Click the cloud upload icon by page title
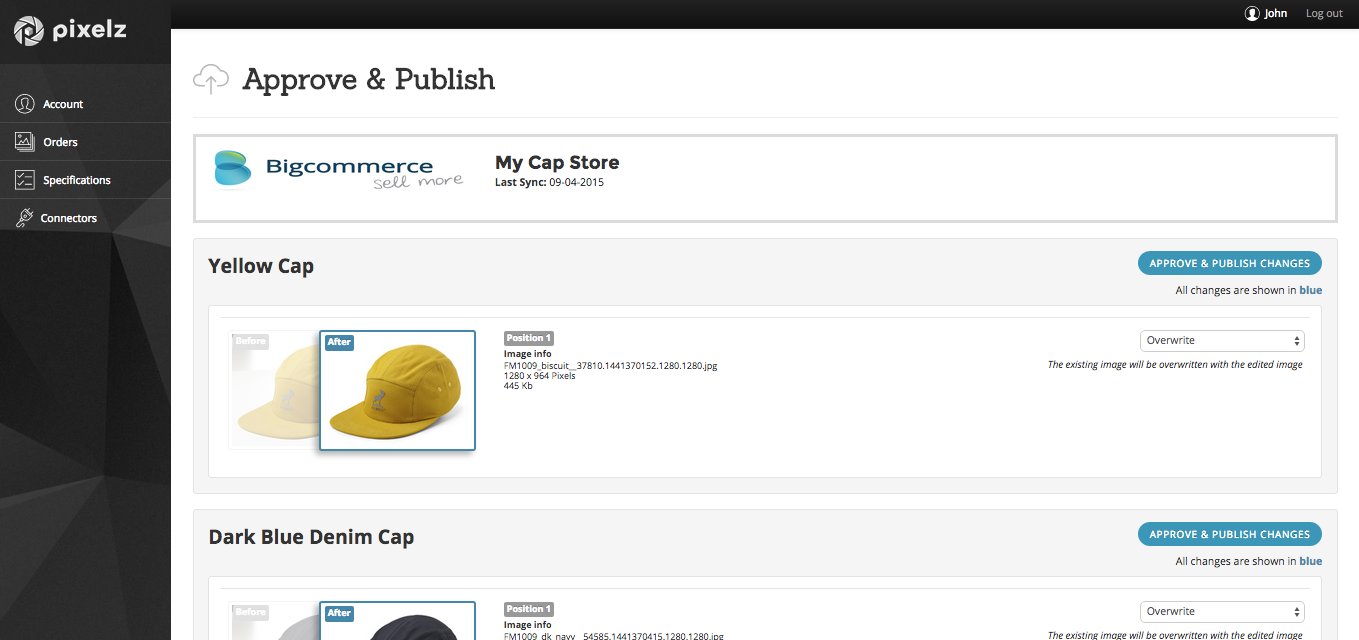The height and width of the screenshot is (640, 1359). coord(211,79)
